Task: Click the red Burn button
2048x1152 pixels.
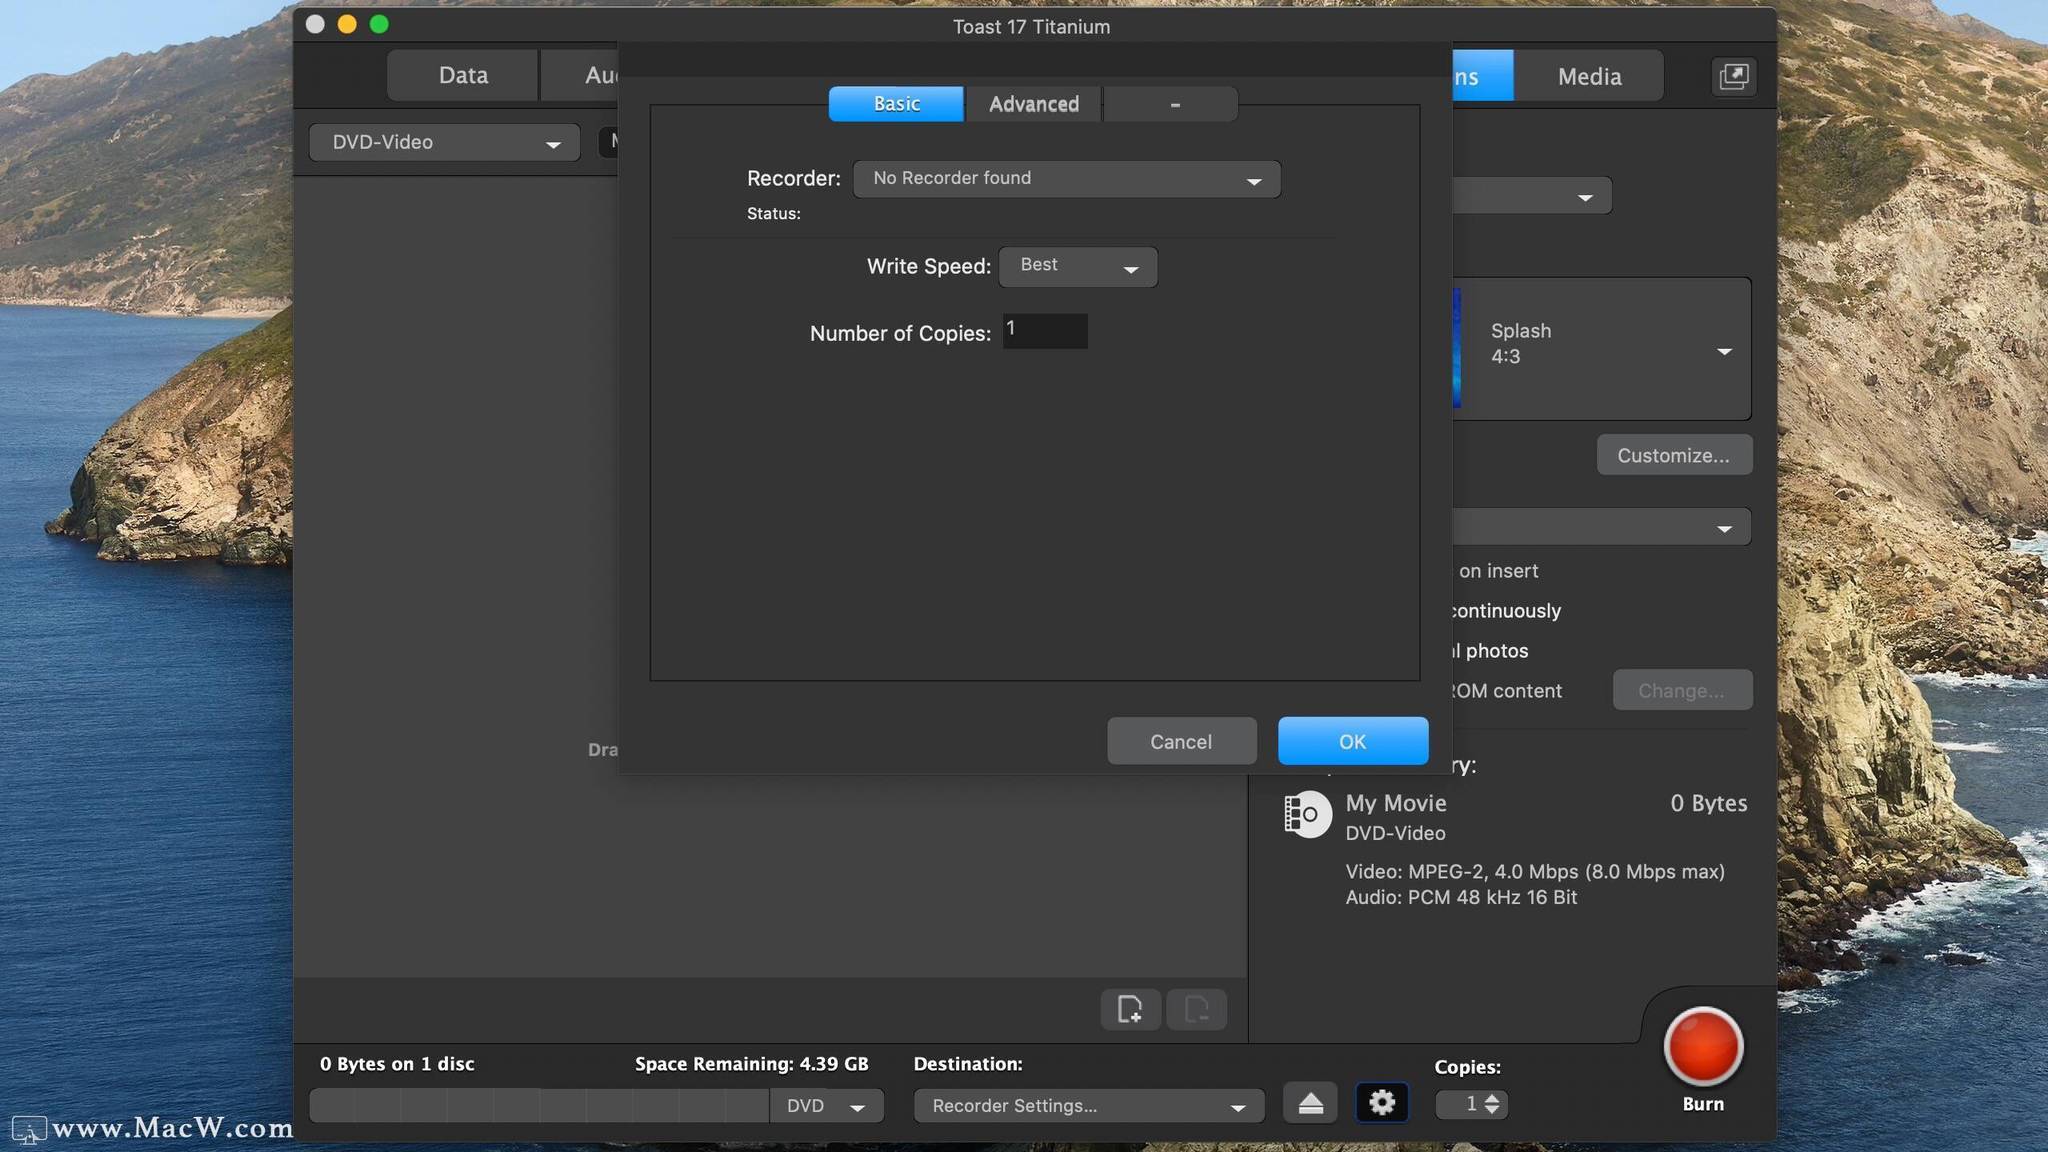Action: tap(1702, 1047)
